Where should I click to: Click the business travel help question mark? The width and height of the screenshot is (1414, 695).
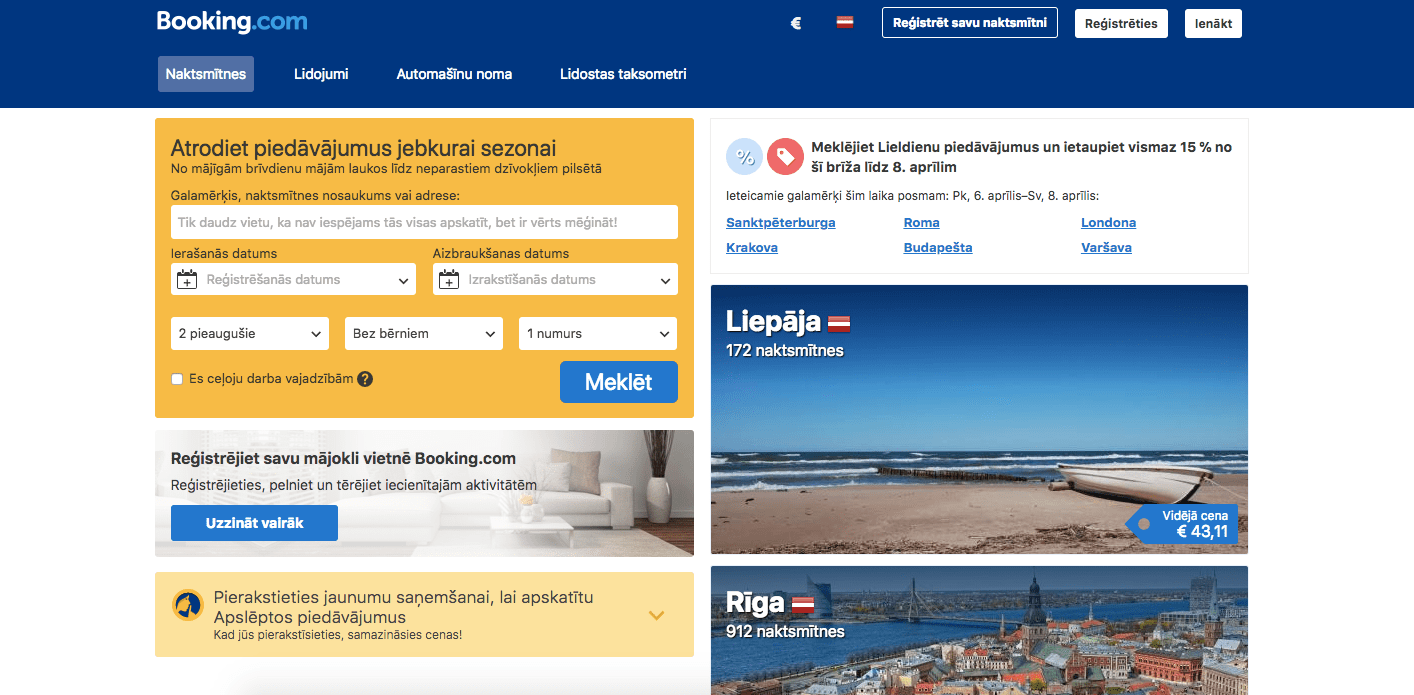pos(365,379)
